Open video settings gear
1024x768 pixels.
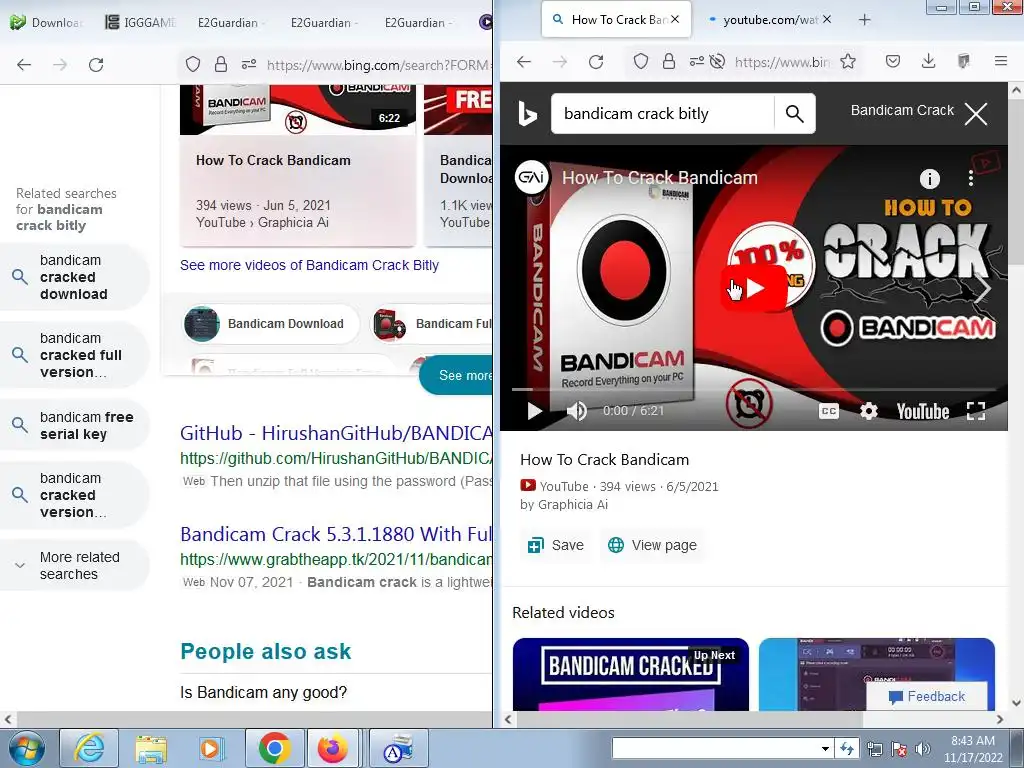868,411
